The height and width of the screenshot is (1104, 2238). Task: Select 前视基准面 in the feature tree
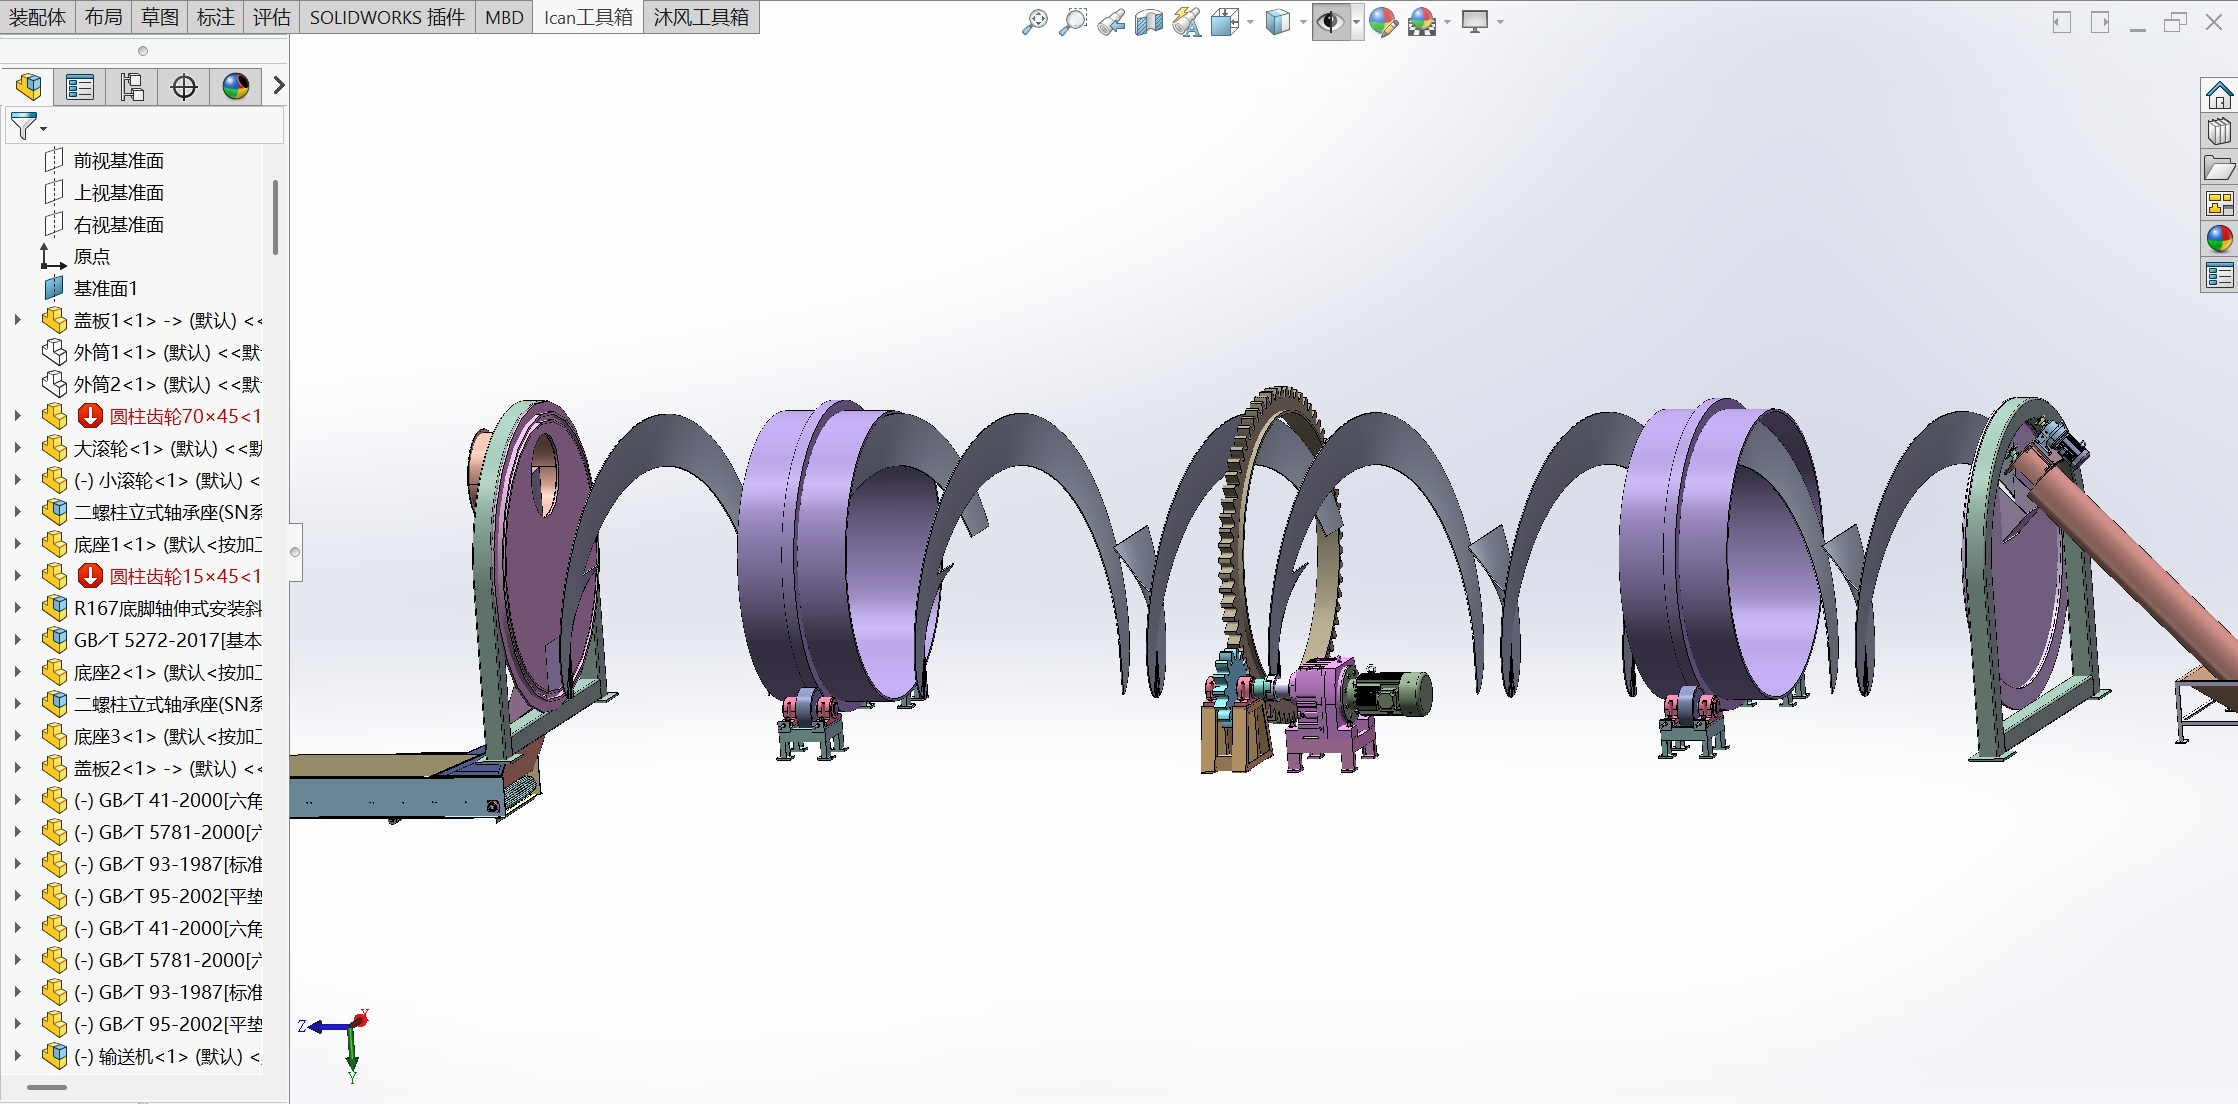pyautogui.click(x=118, y=160)
